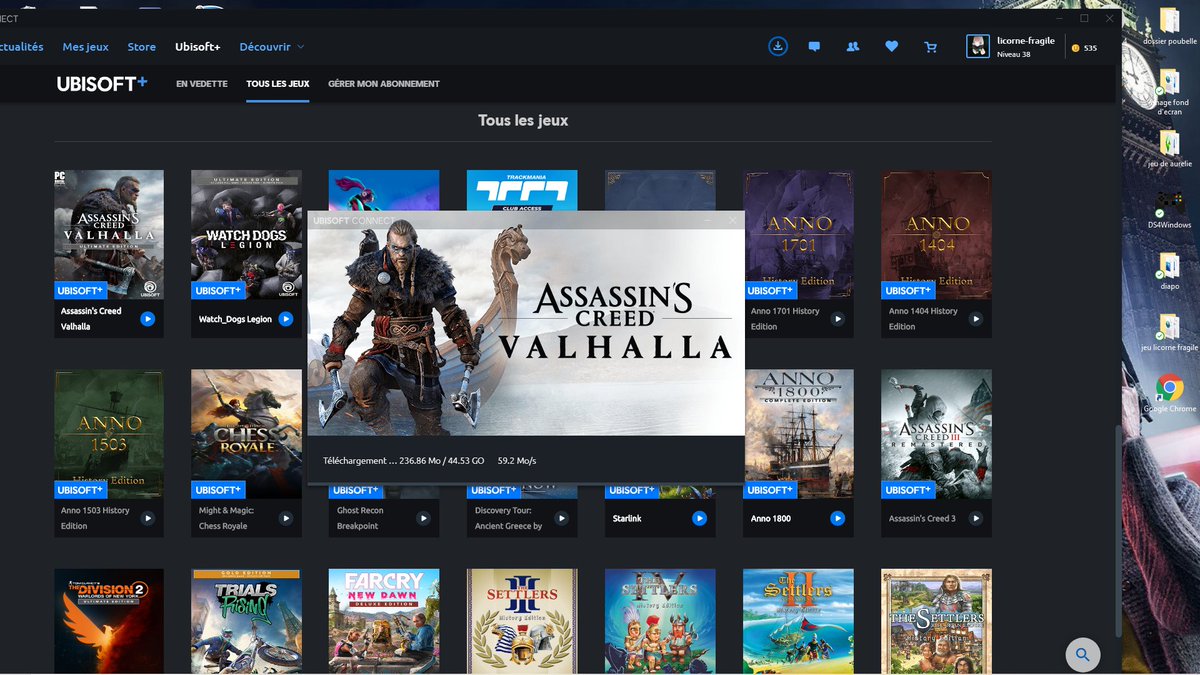Image resolution: width=1200 pixels, height=675 pixels.
Task: Open the Anno 1800 cover art
Action: (799, 434)
